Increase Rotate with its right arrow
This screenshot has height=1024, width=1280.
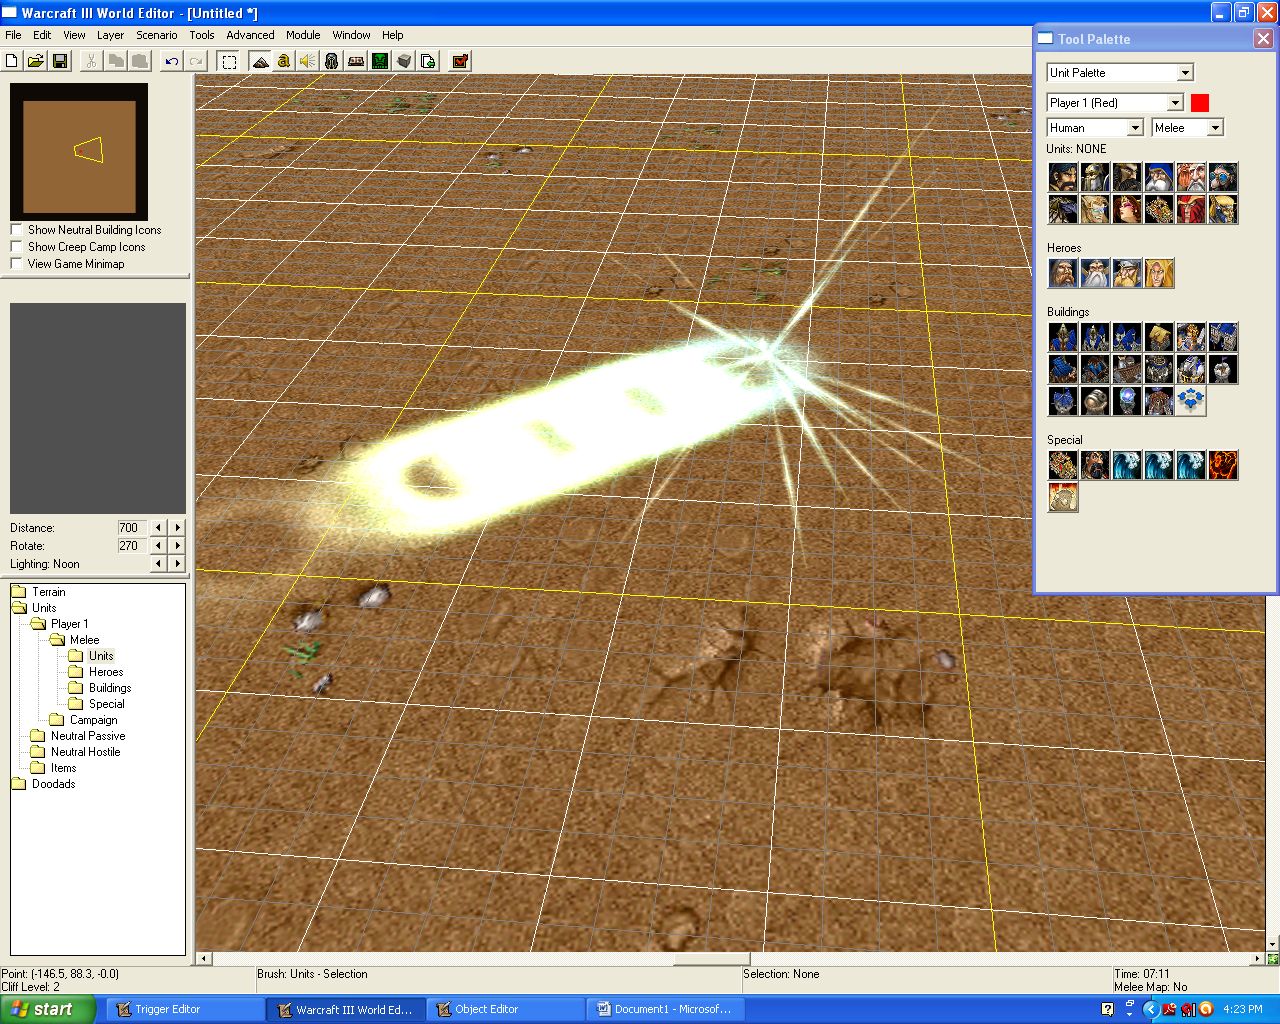pyautogui.click(x=178, y=546)
